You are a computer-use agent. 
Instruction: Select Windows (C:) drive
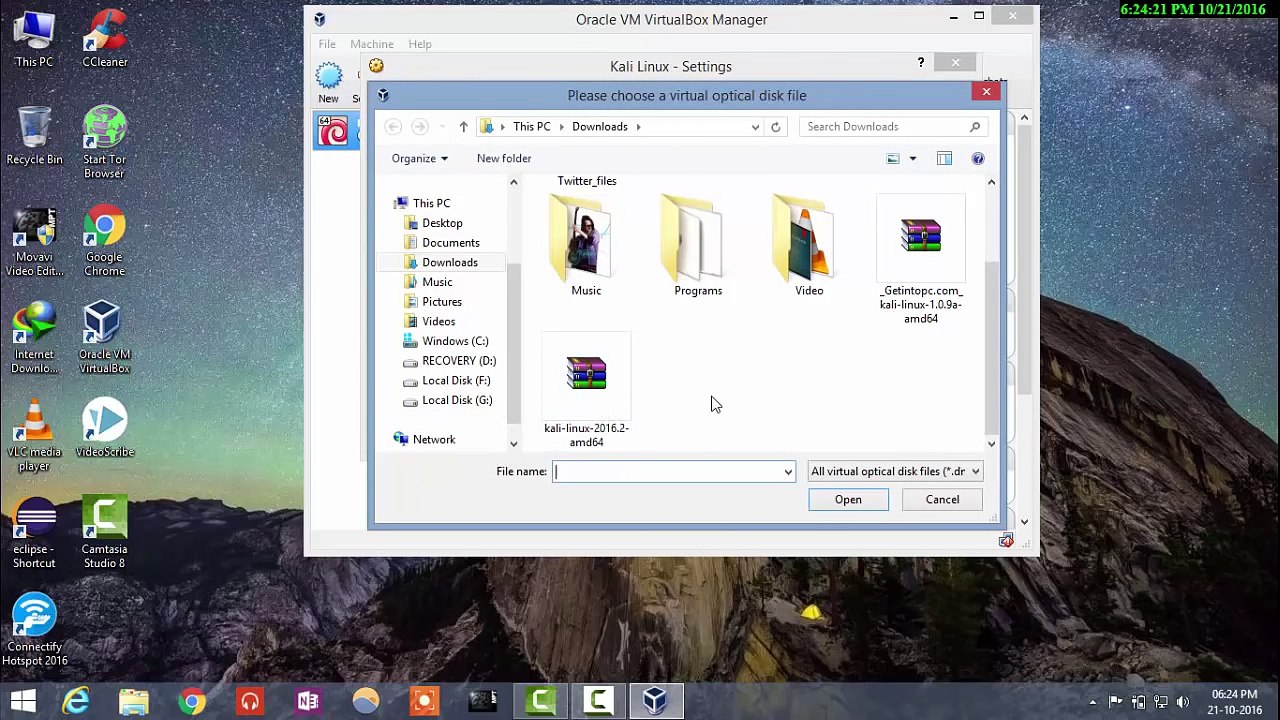[x=455, y=341]
